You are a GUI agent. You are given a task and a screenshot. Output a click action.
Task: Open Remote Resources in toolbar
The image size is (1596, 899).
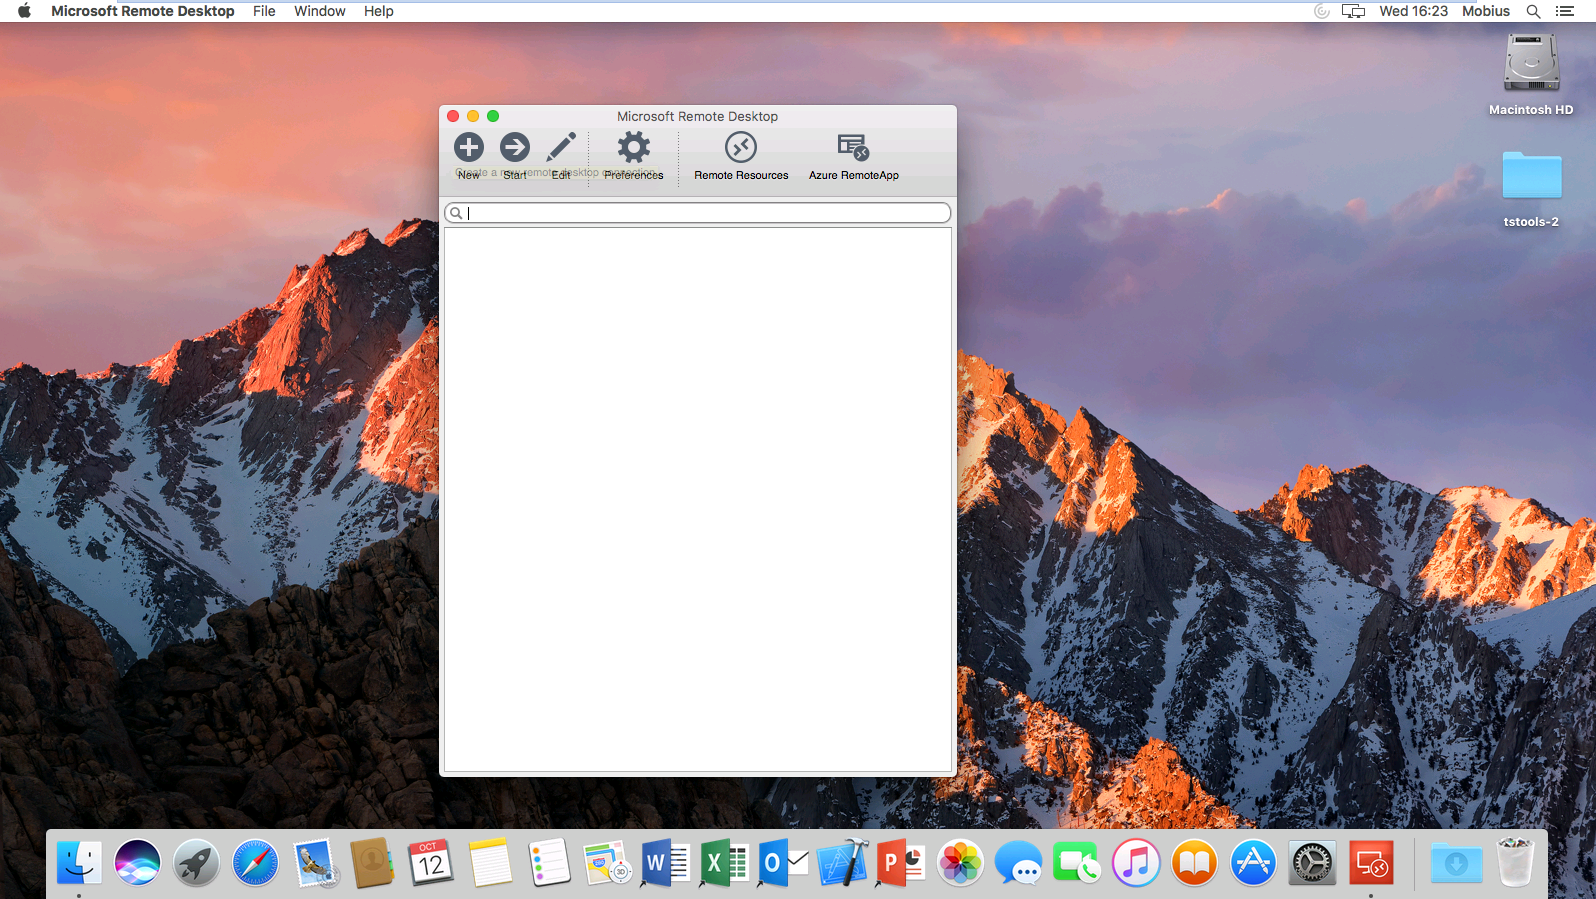[741, 147]
